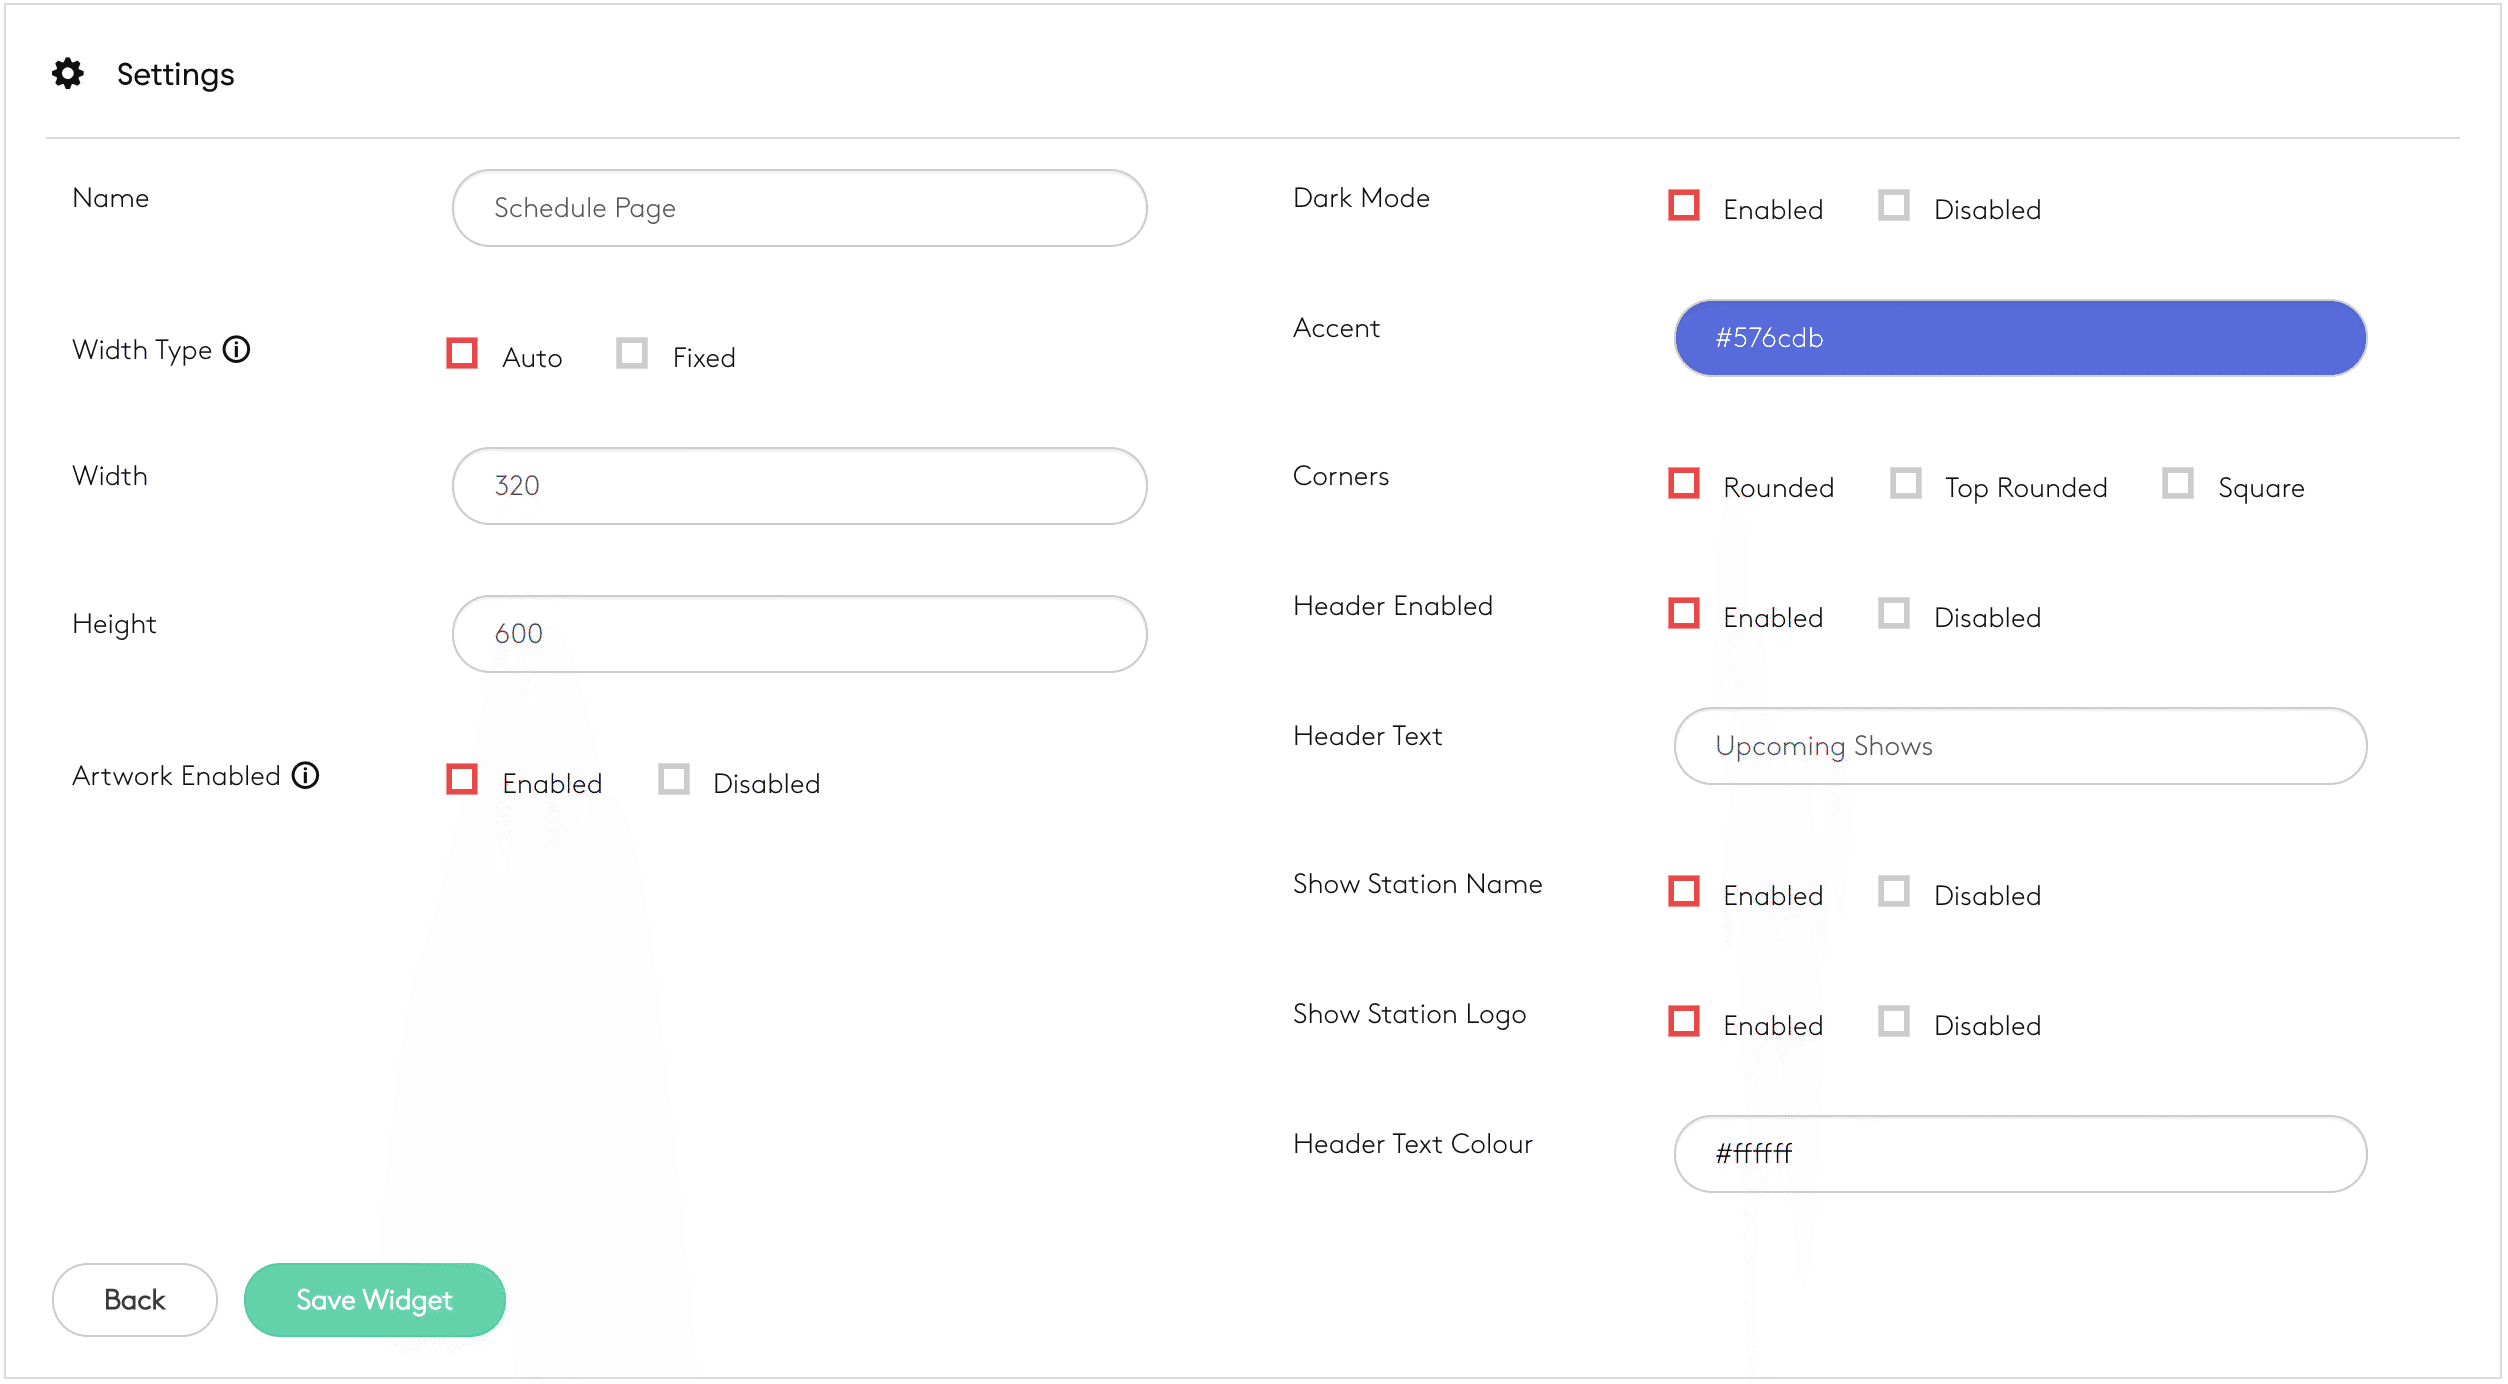Enable Dark Mode
The width and height of the screenshot is (2508, 1384).
(x=1684, y=205)
